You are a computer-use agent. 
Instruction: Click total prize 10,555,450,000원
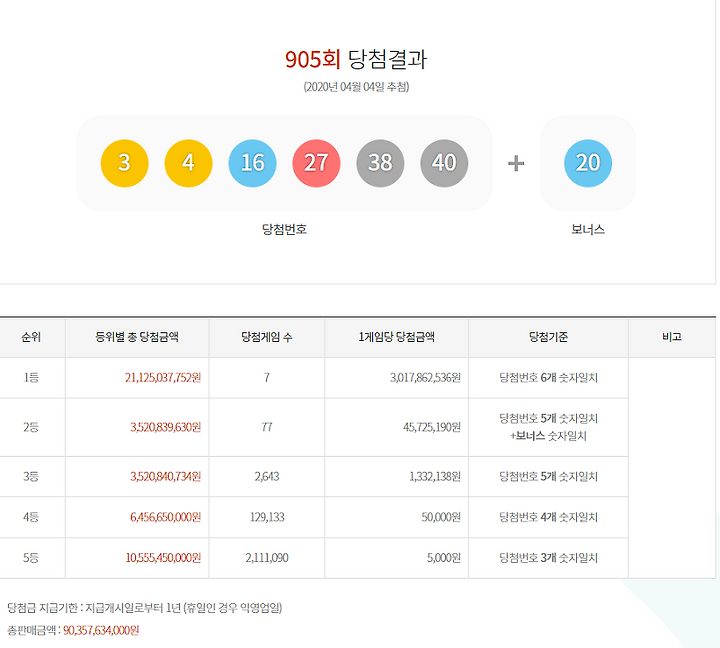163,558
